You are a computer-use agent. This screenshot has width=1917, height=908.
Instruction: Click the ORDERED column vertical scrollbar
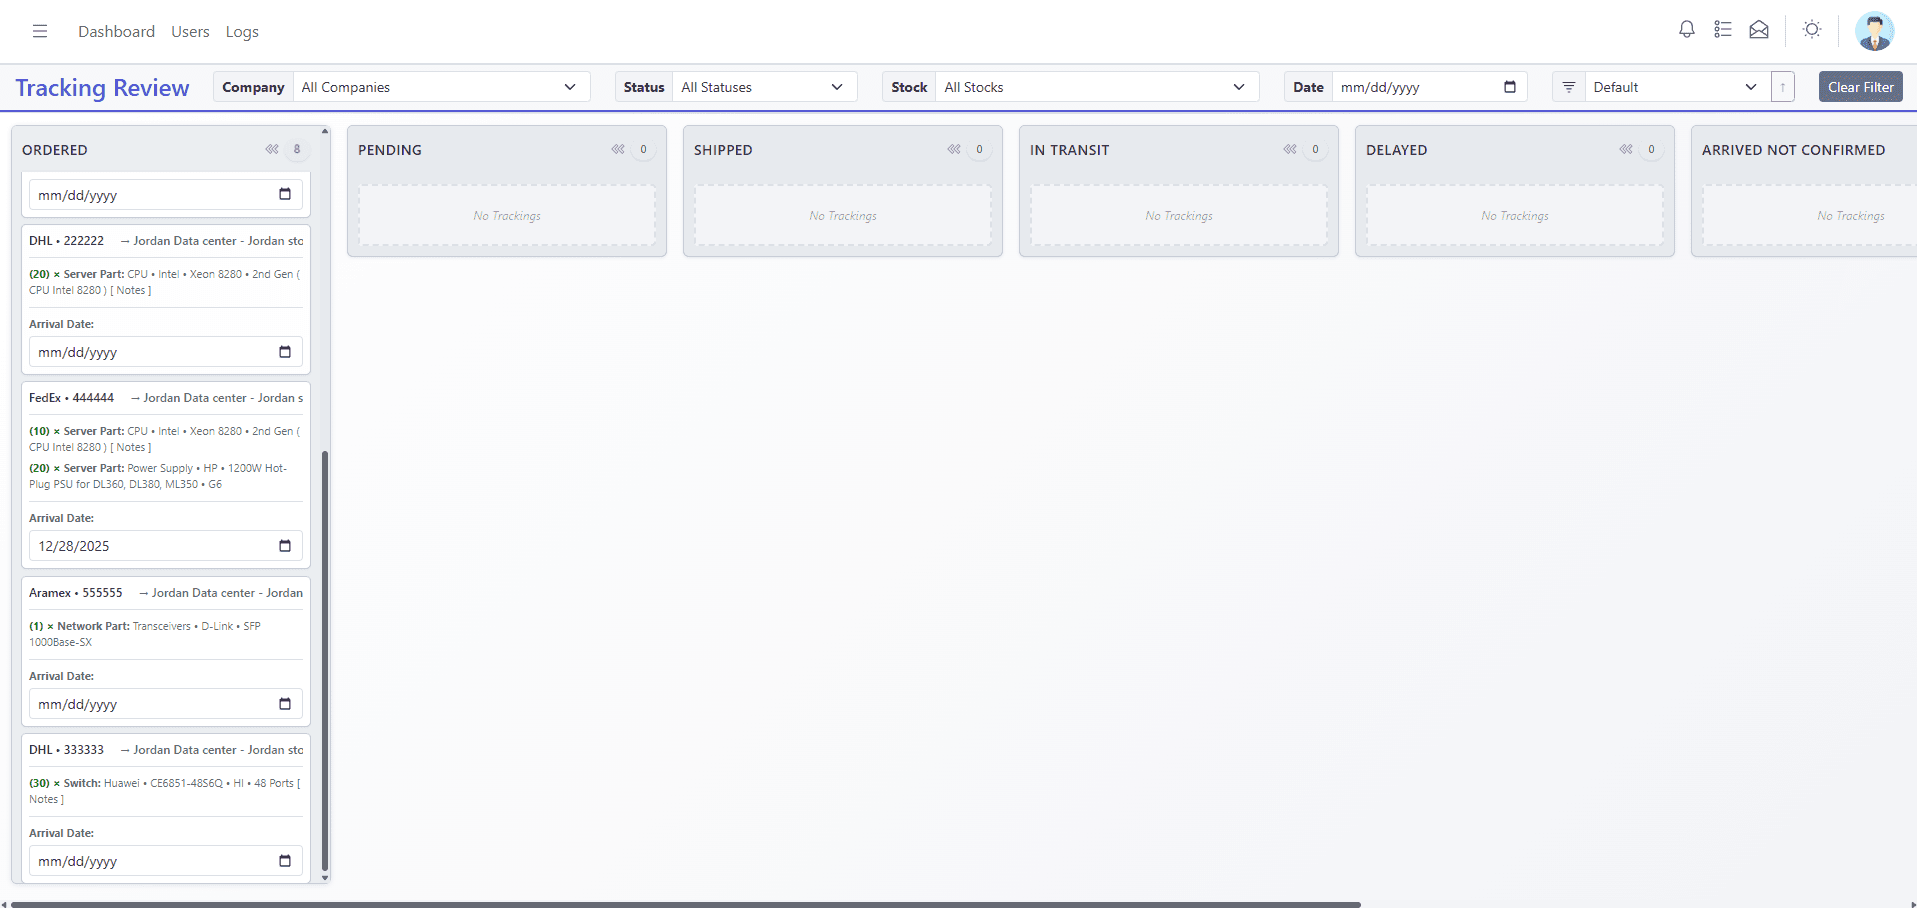point(325,660)
